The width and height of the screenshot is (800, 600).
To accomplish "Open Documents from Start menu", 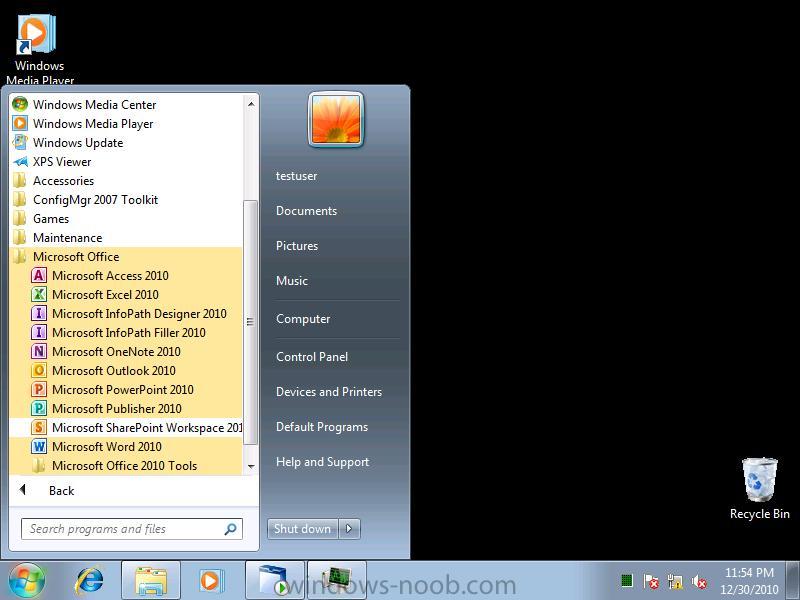I will click(x=306, y=211).
